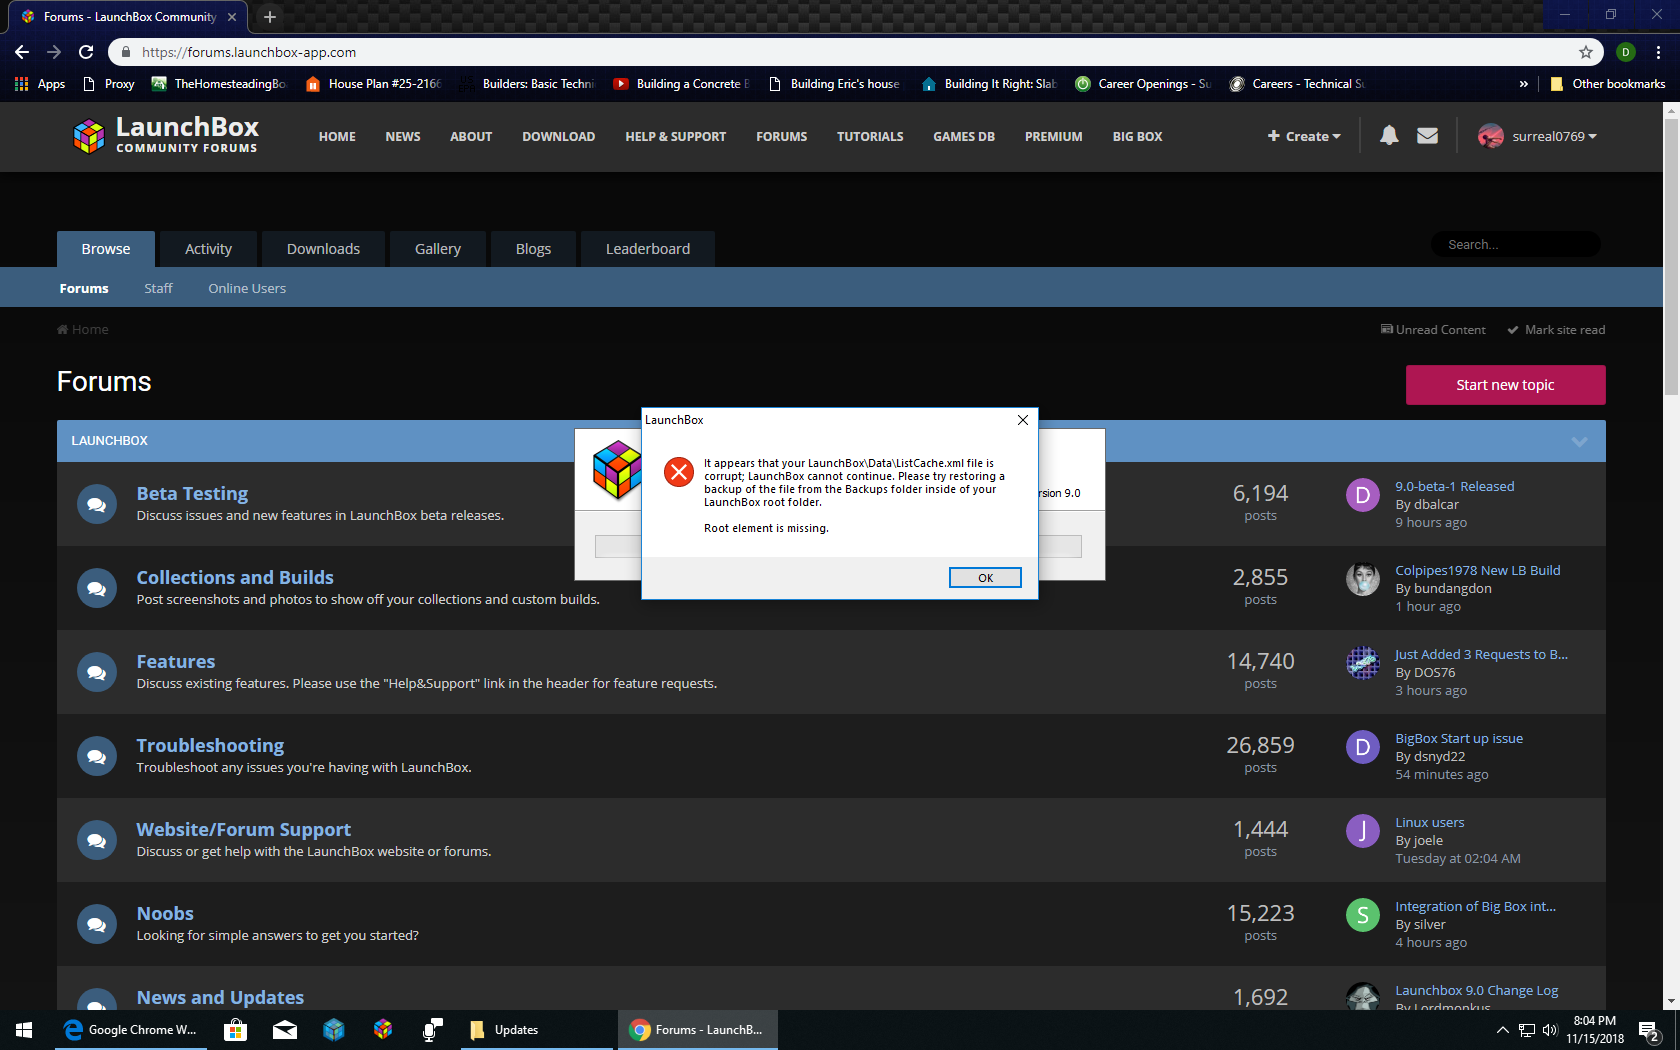Close the LaunchBox error dialog with X
1680x1050 pixels.
[x=1022, y=420]
